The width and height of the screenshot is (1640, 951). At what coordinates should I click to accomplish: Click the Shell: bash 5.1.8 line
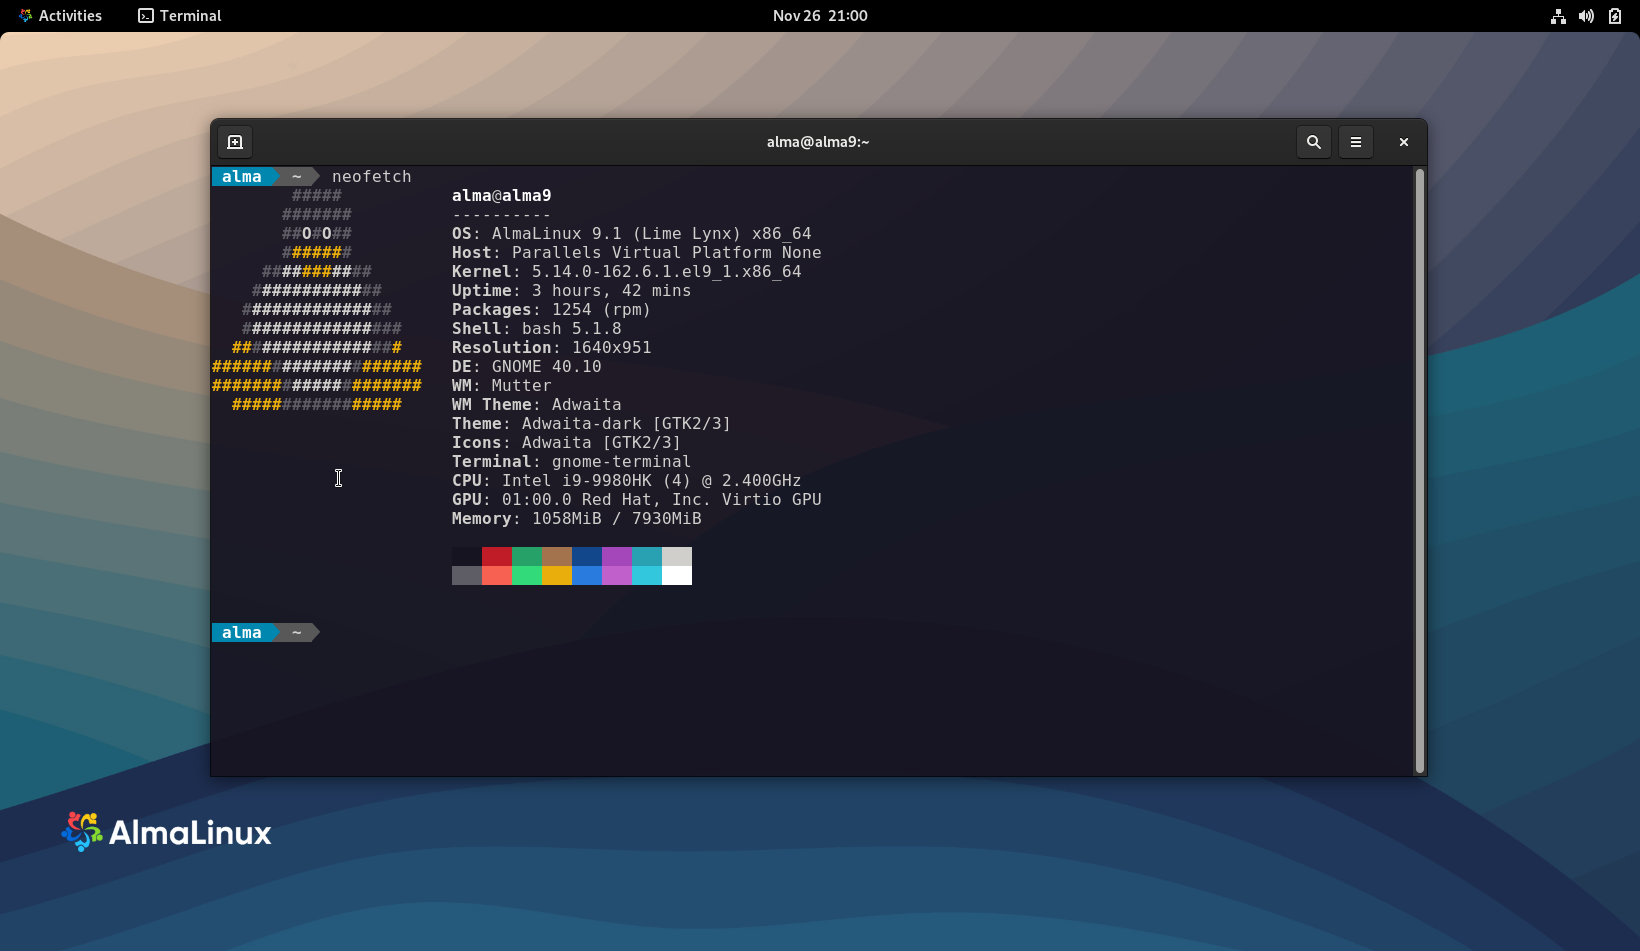(536, 329)
